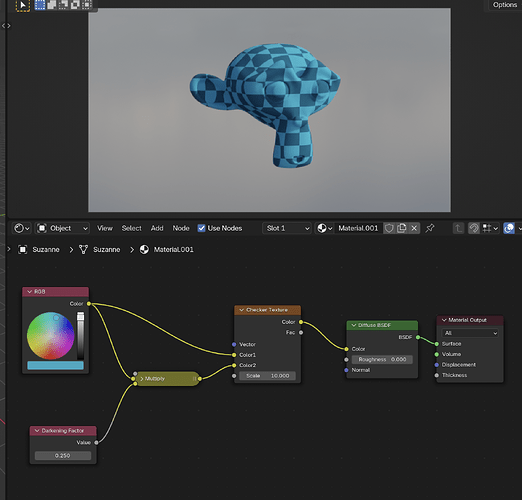Viewport: 522px width, 500px height.
Task: Toggle the pin node tree icon
Action: click(430, 228)
